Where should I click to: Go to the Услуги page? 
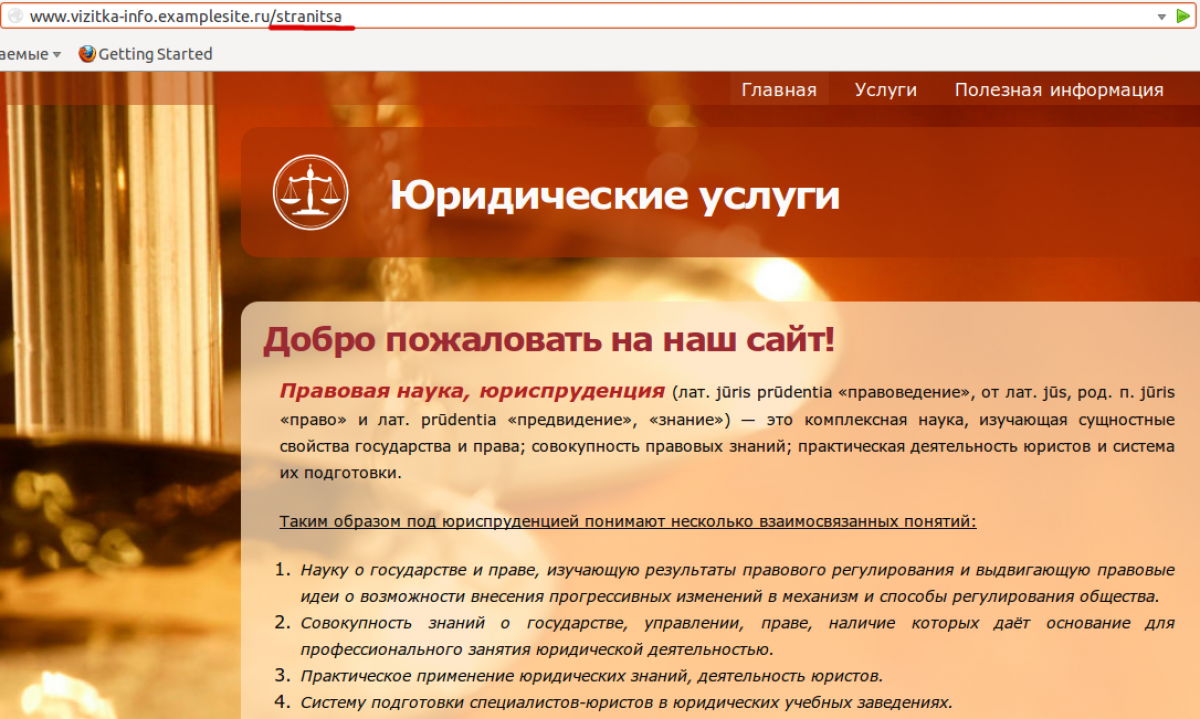click(886, 90)
